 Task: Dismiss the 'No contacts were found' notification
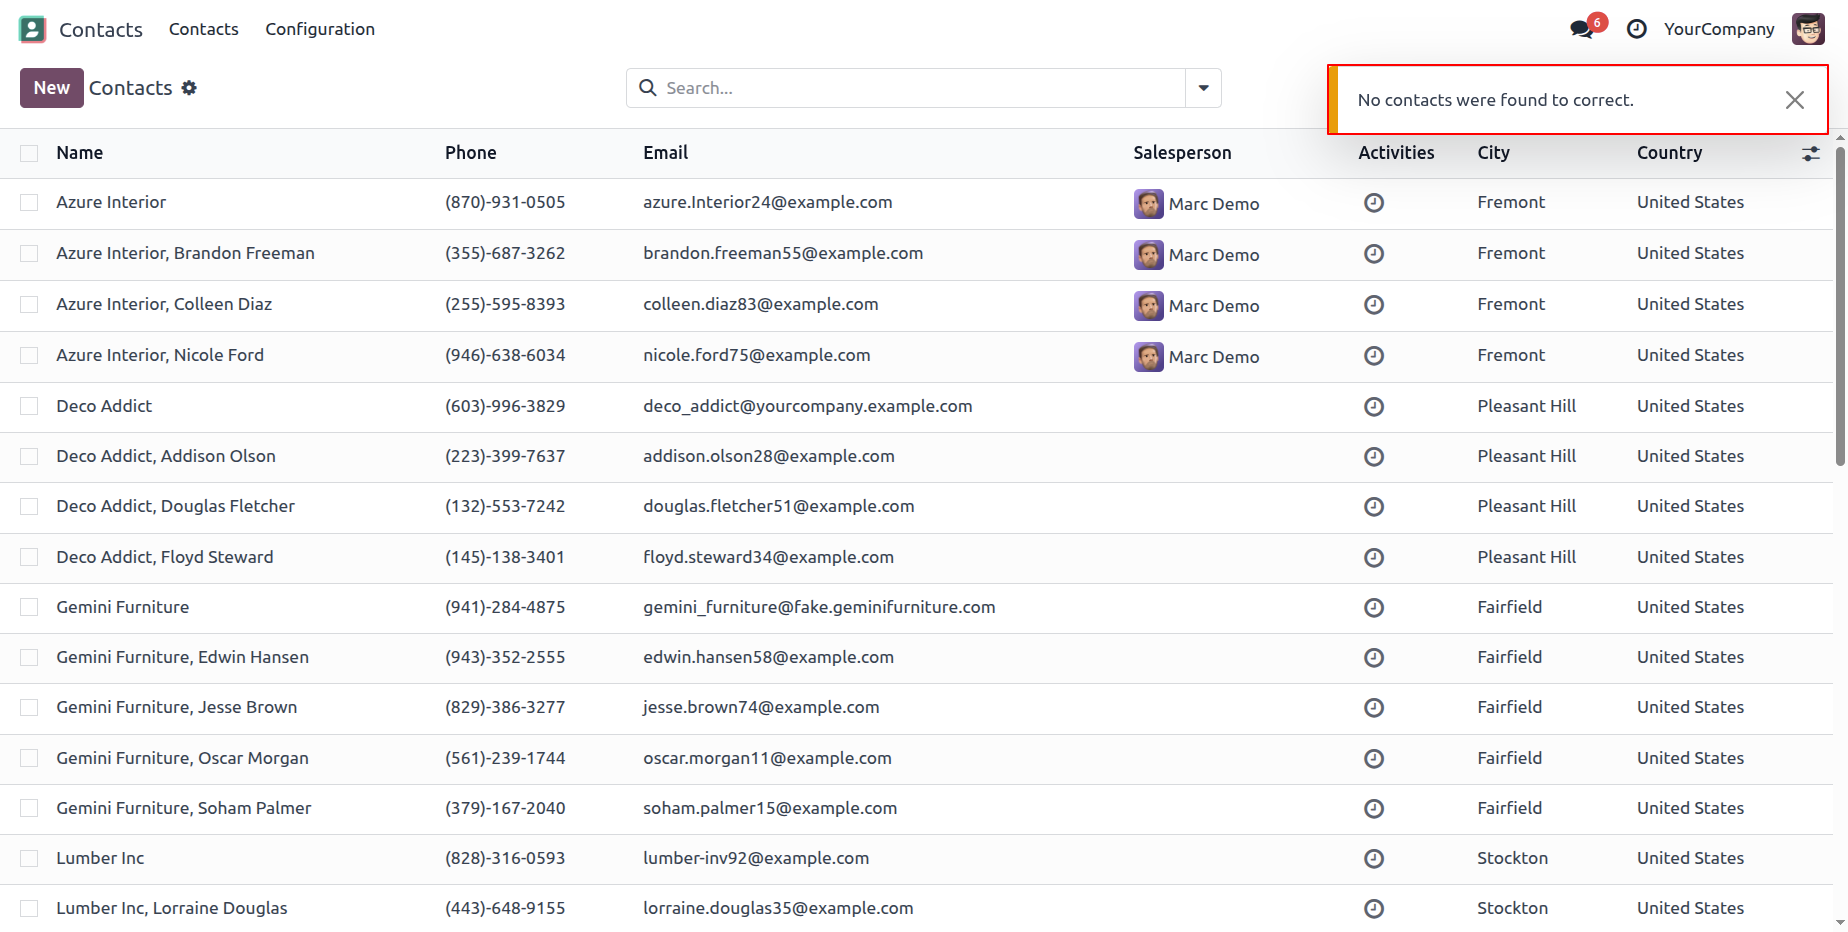pyautogui.click(x=1795, y=100)
